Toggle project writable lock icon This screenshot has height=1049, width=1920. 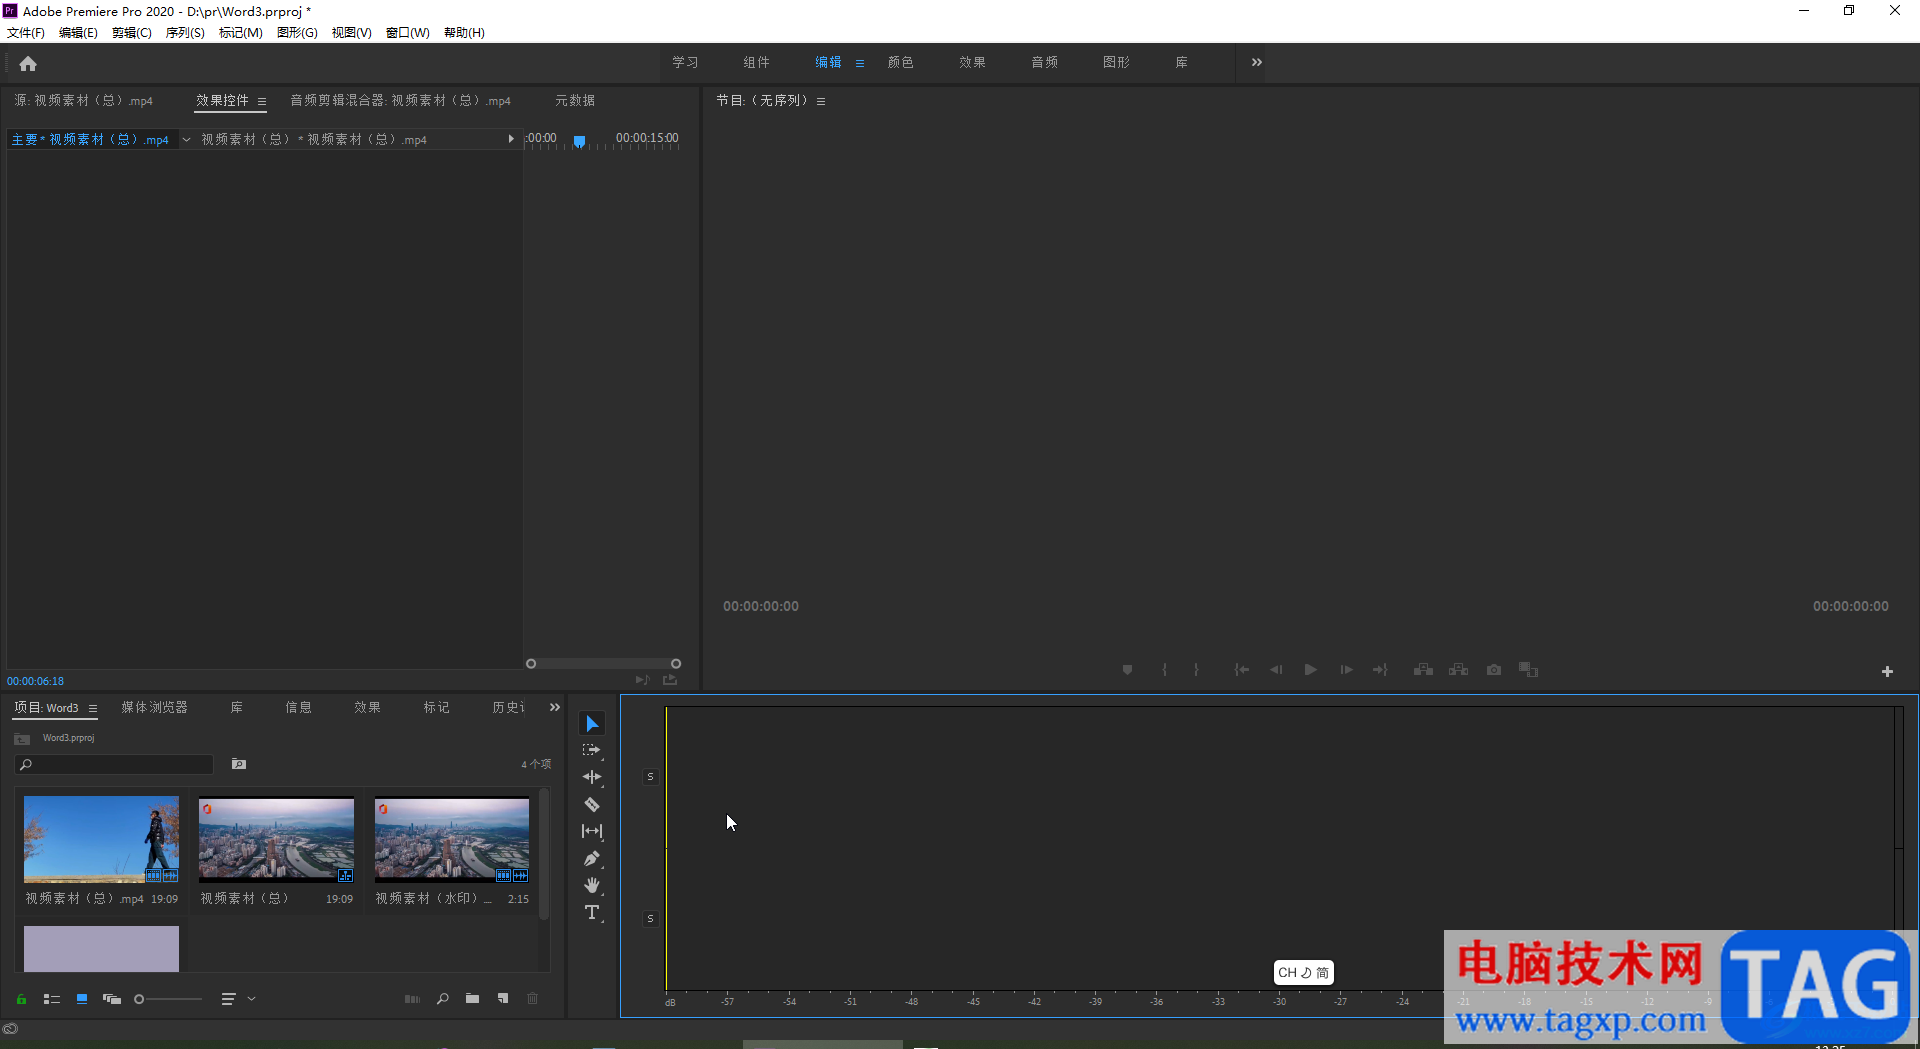pos(21,999)
